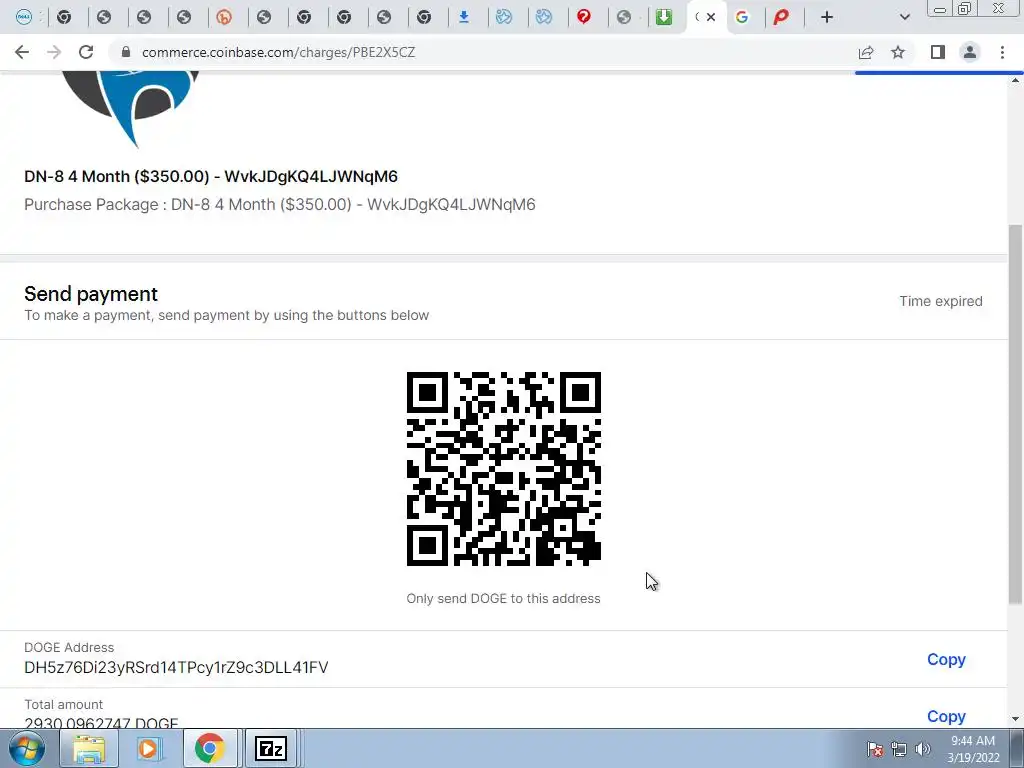The image size is (1024, 768).
Task: Click the volume speaker tray icon
Action: [x=922, y=749]
